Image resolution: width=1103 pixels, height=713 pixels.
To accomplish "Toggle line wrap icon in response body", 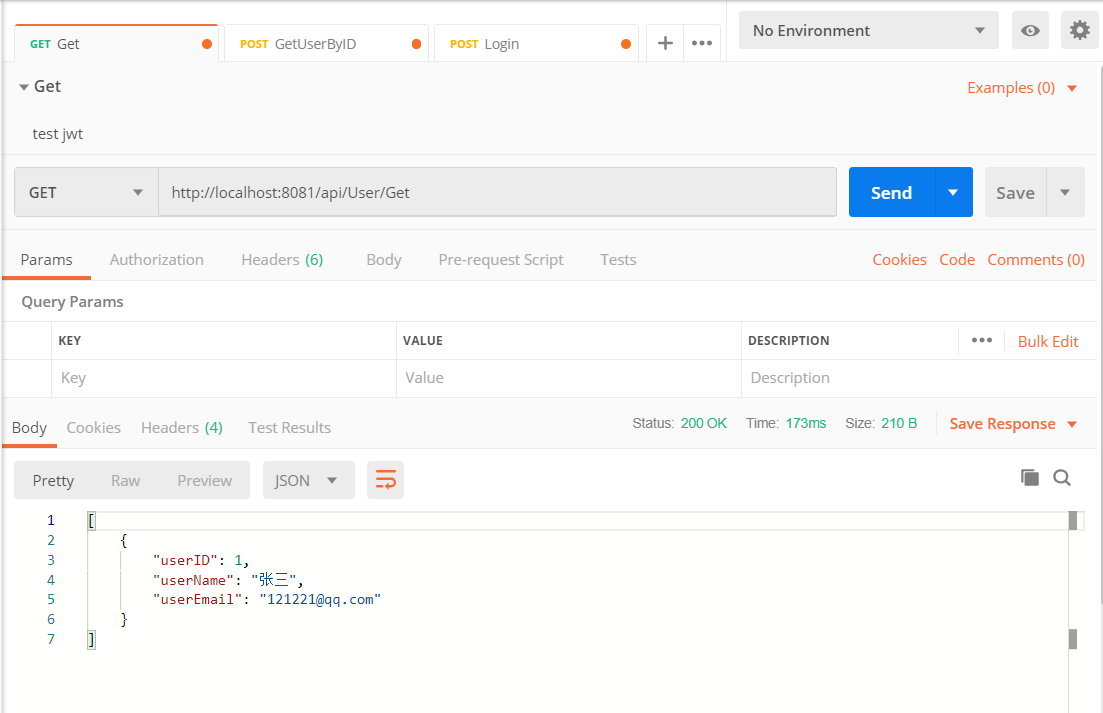I will click(x=385, y=480).
